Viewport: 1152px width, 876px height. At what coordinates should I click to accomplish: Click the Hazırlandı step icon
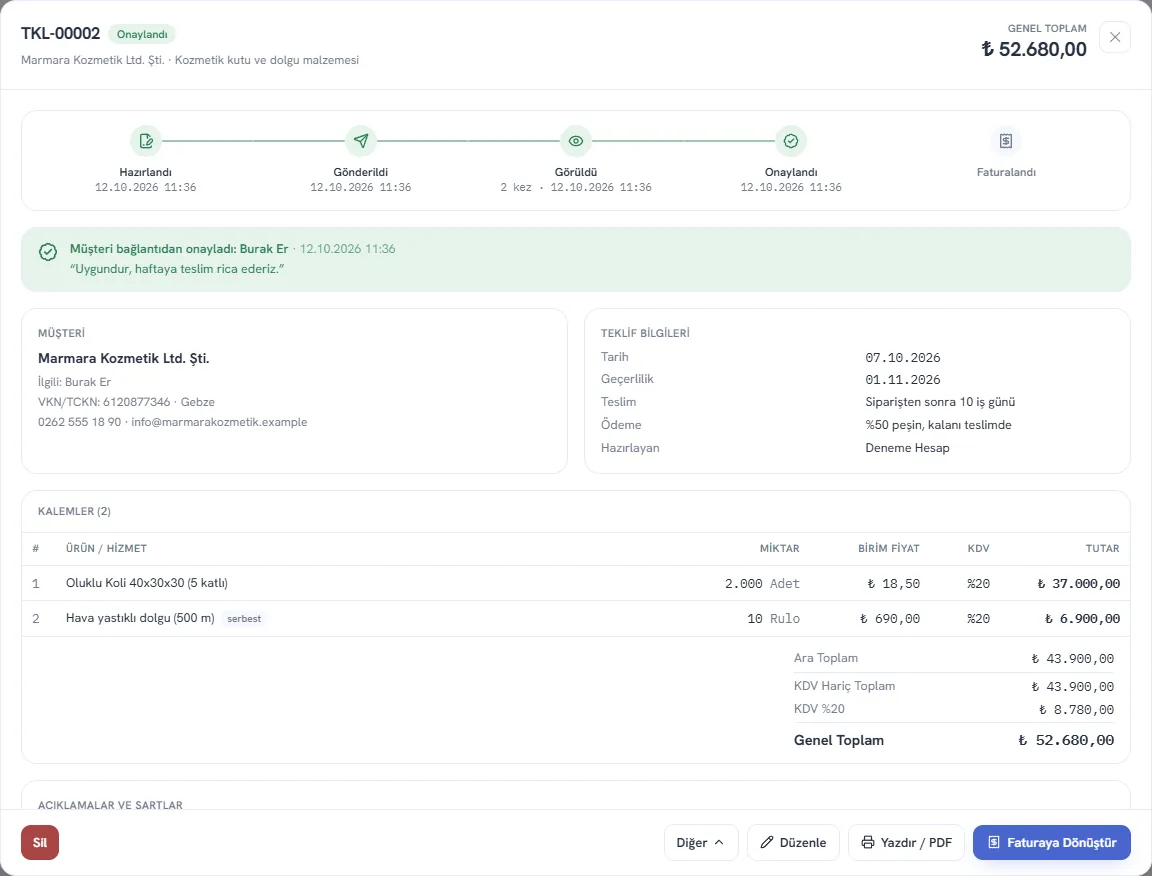(145, 140)
